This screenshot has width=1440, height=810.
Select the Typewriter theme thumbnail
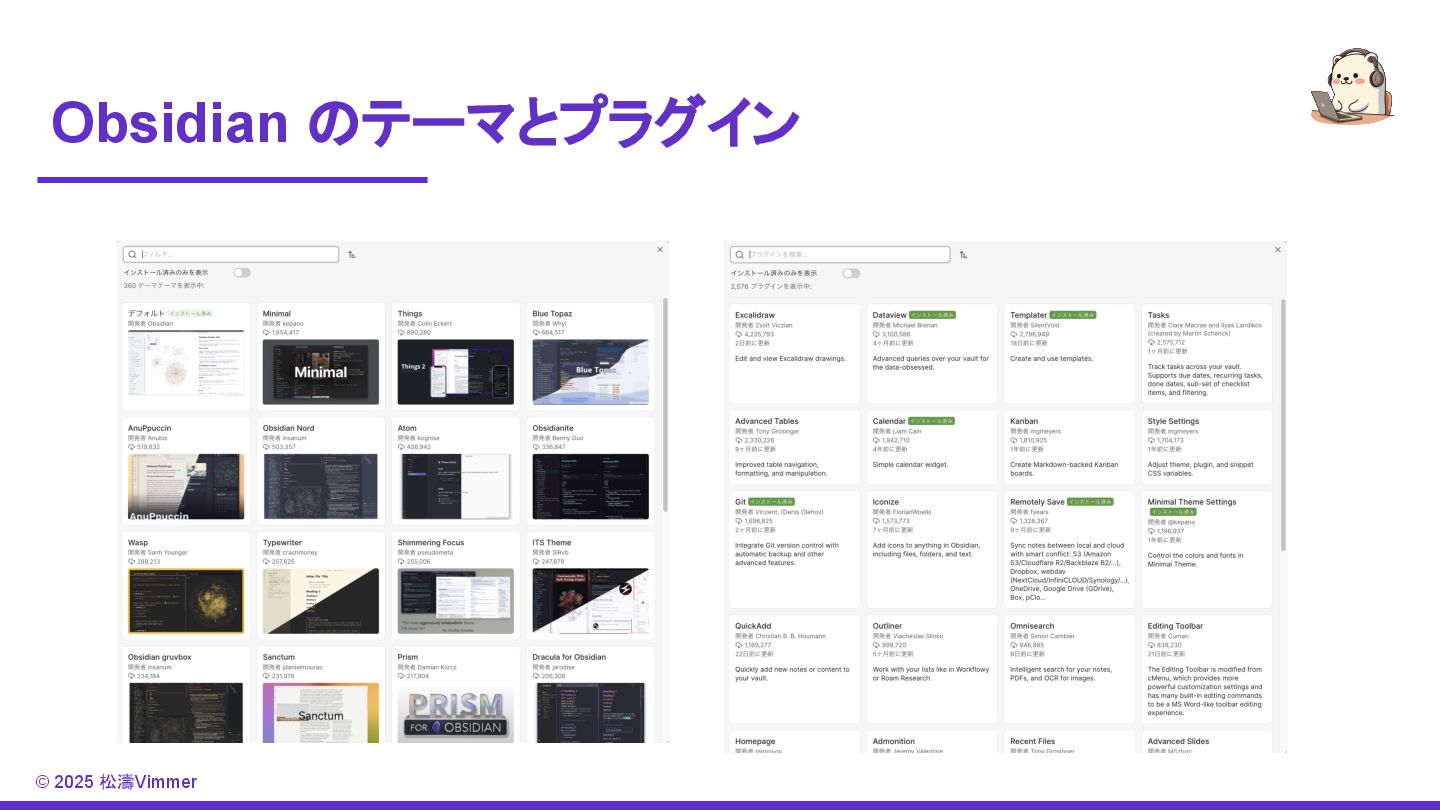(320, 601)
